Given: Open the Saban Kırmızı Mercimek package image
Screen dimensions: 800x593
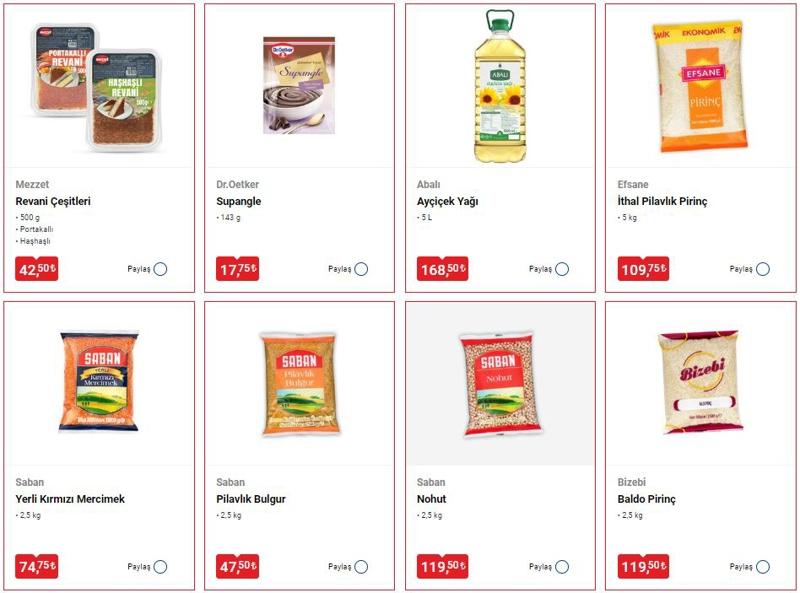Looking at the screenshot, I should pos(99,382).
